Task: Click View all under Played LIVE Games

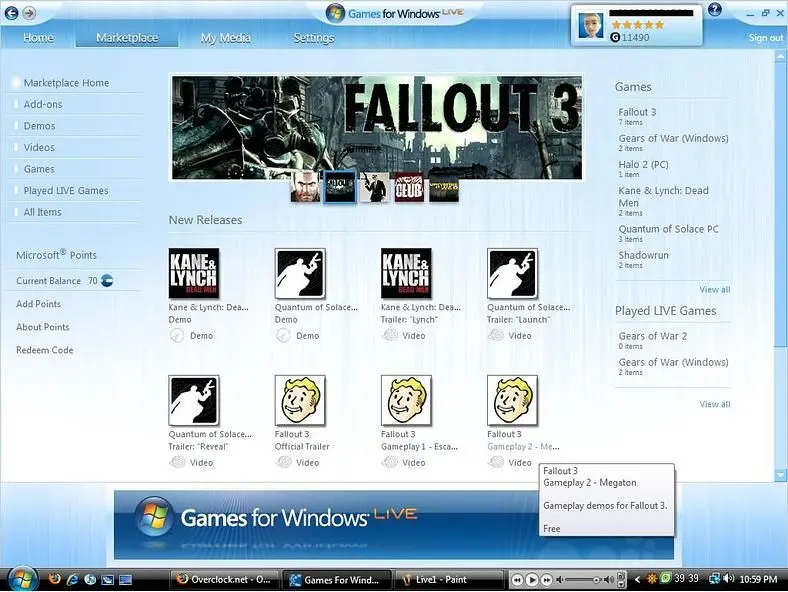Action: coord(715,405)
